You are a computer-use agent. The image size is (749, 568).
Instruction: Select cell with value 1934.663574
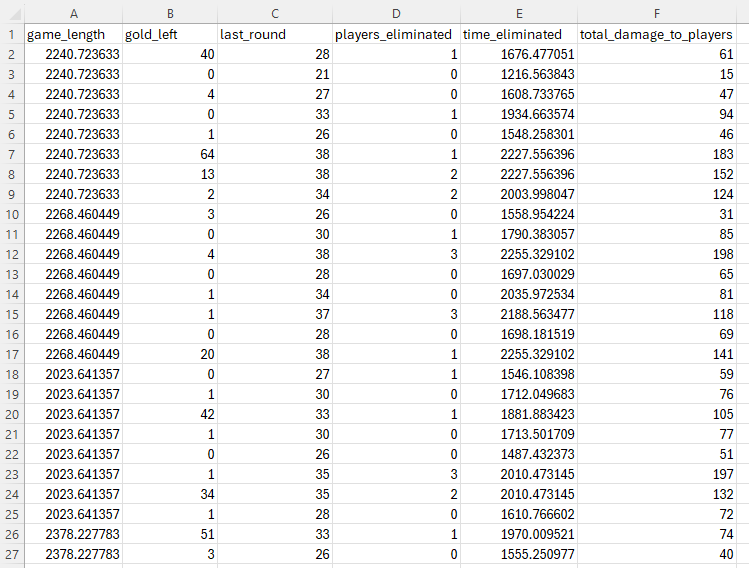point(519,114)
